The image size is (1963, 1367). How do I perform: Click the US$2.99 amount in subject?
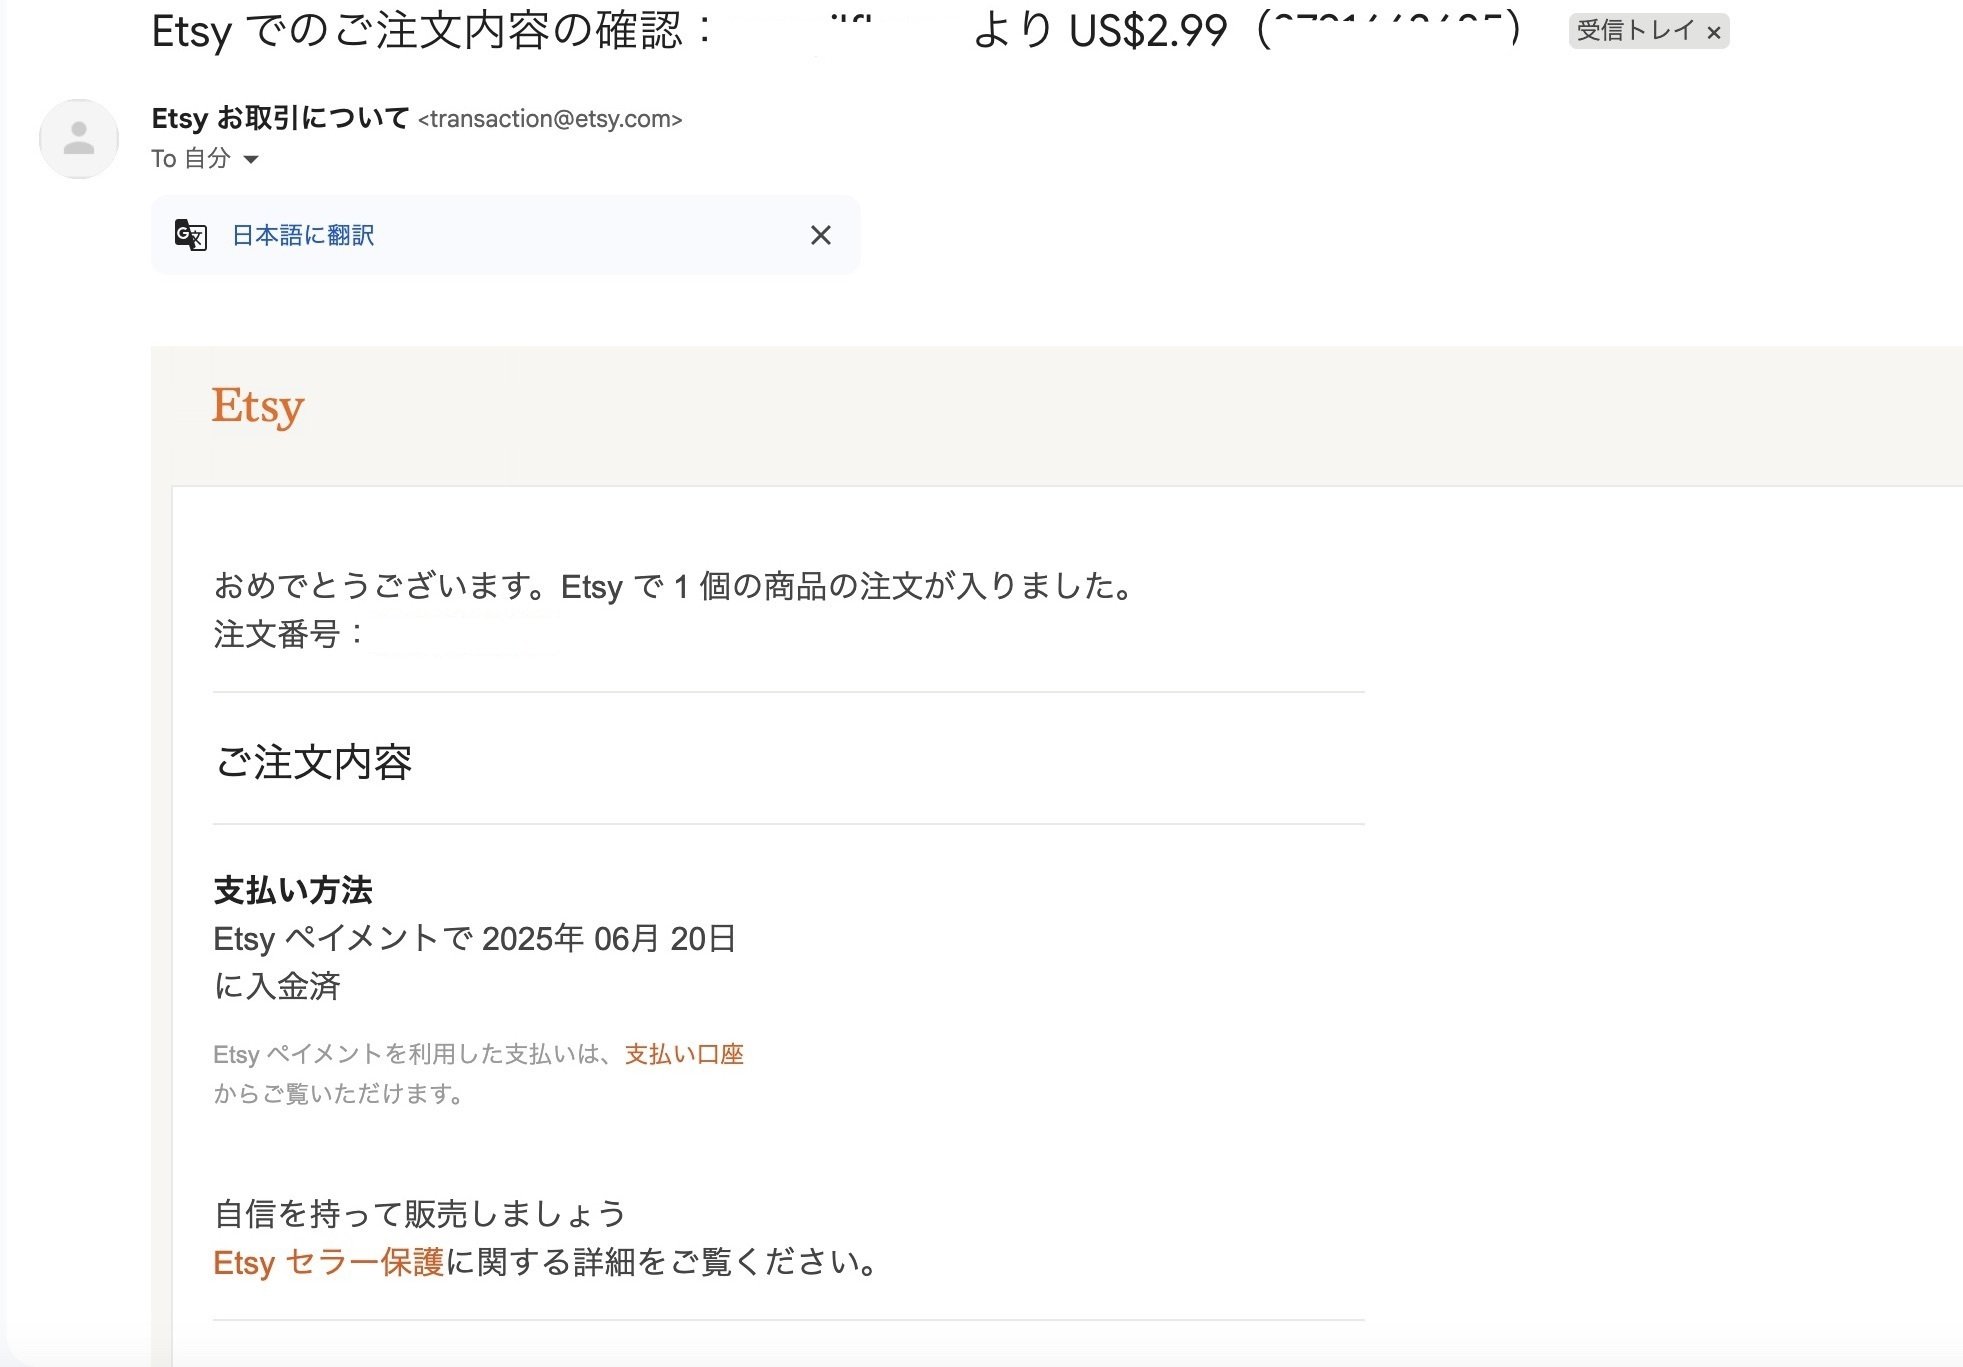[1147, 31]
